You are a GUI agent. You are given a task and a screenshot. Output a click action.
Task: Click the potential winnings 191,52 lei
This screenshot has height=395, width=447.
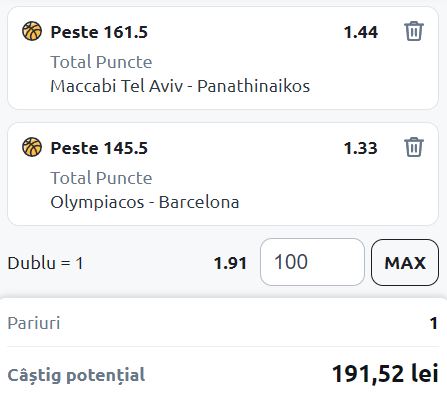point(385,373)
